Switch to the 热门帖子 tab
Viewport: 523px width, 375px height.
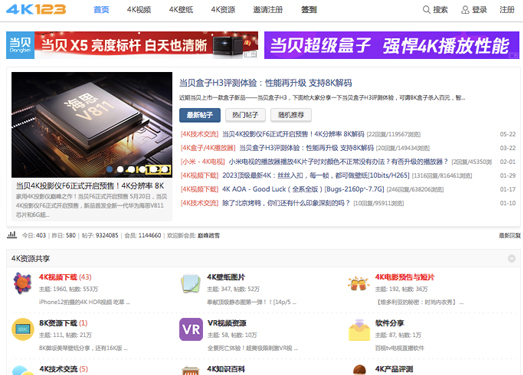pos(245,115)
